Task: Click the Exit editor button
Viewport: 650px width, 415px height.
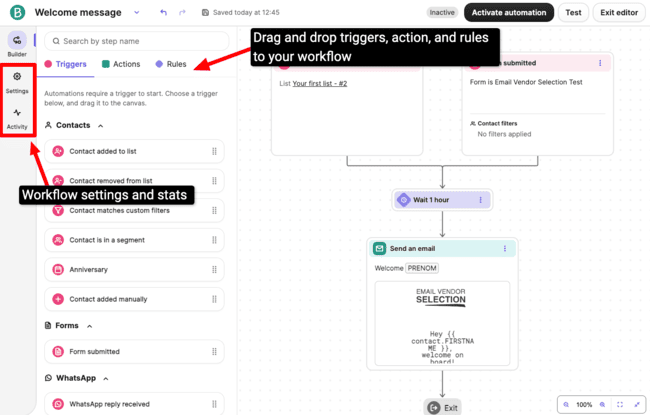Action: tap(619, 12)
